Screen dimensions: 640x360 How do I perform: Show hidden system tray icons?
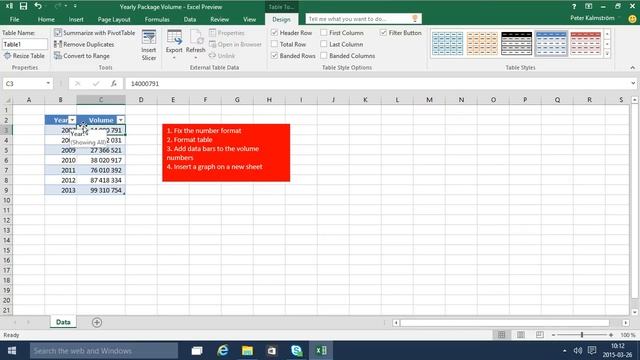point(564,351)
